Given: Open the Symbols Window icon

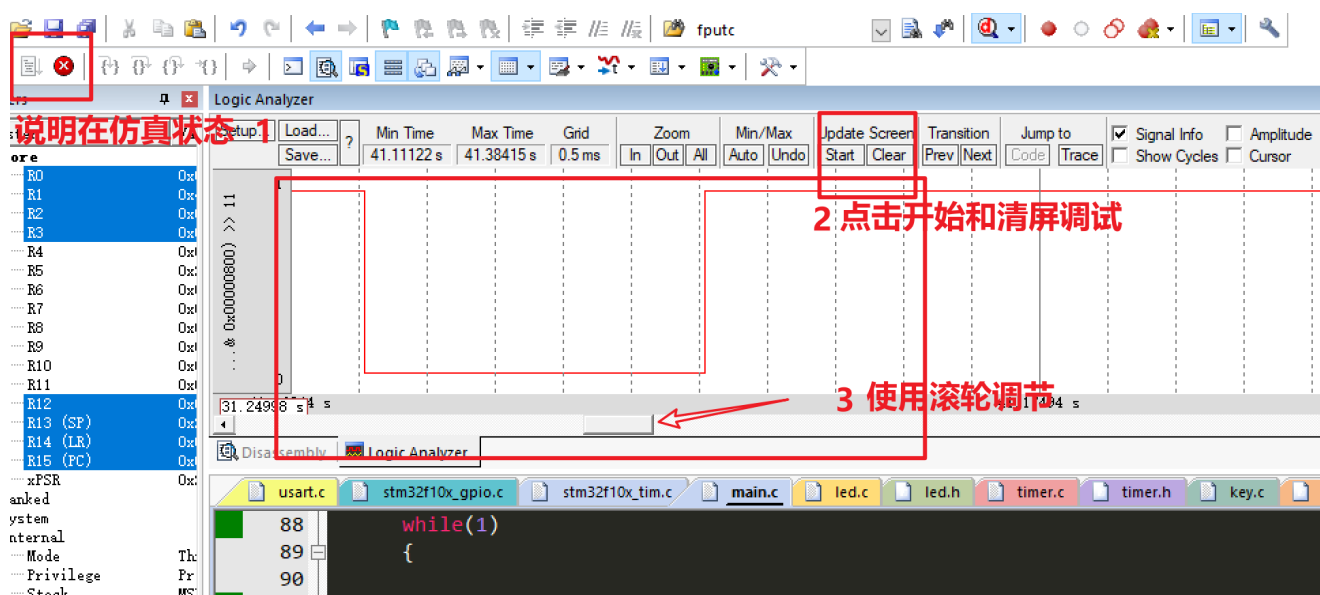Looking at the screenshot, I should pos(357,66).
